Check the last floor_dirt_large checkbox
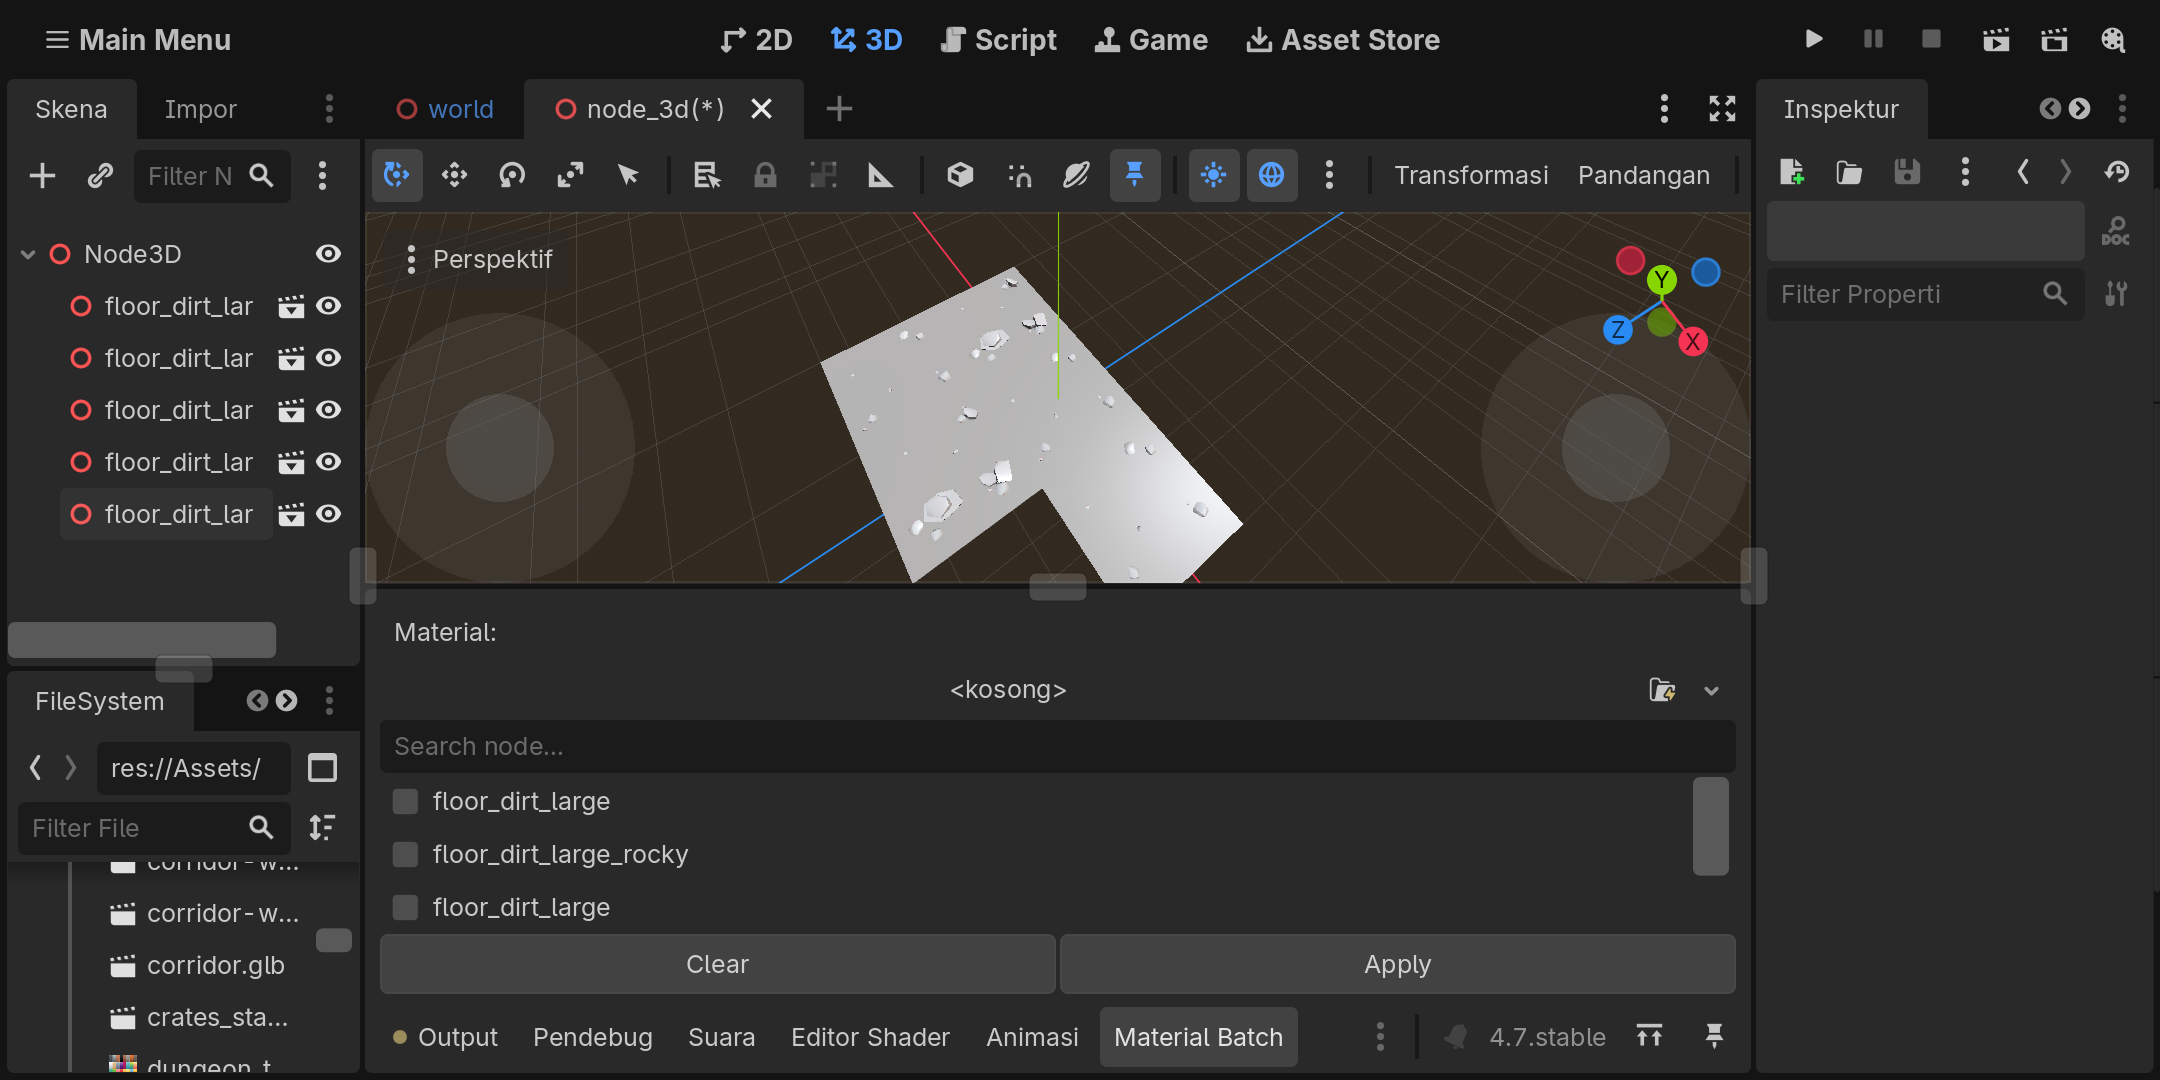The height and width of the screenshot is (1080, 2160). click(x=405, y=908)
